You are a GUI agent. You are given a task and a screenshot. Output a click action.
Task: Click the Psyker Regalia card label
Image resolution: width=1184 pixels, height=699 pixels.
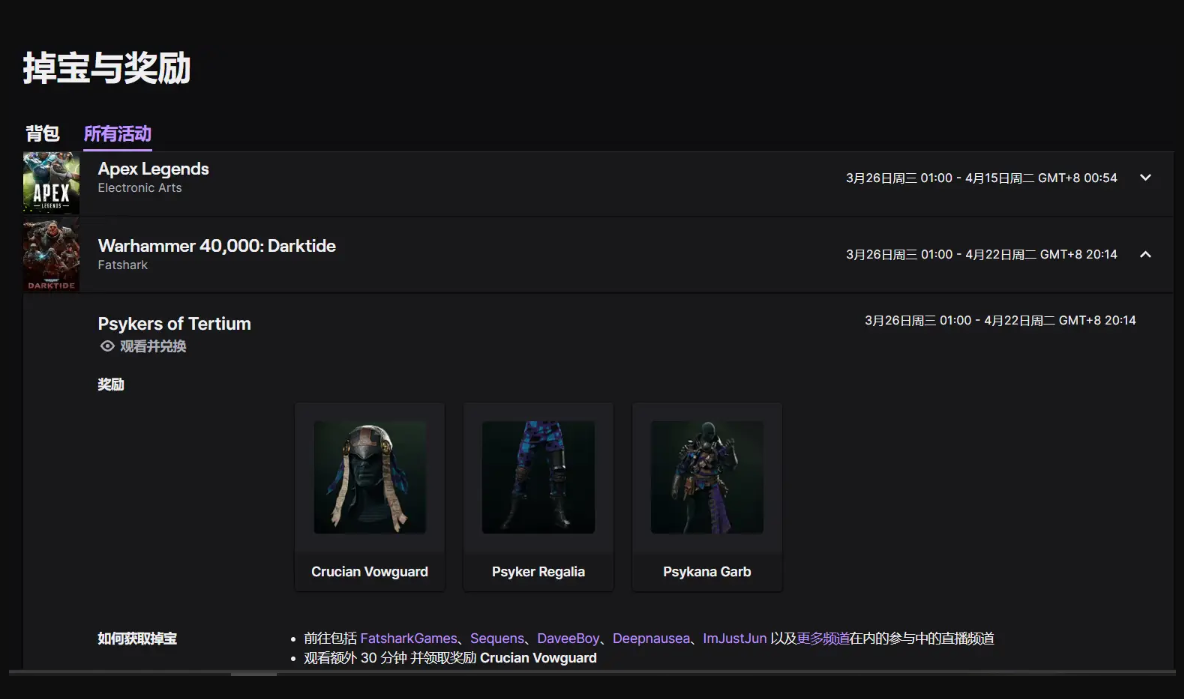[538, 571]
